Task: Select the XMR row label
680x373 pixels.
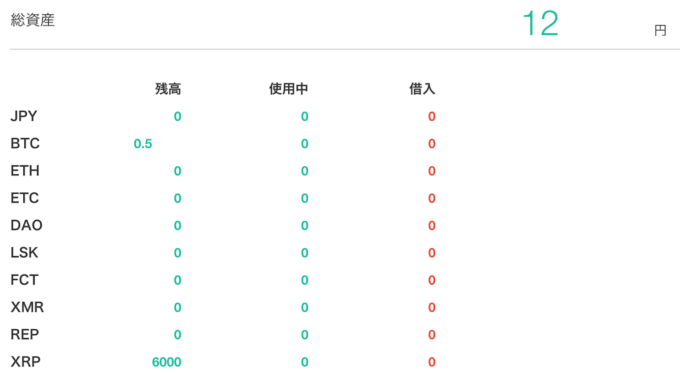Action: (x=27, y=308)
